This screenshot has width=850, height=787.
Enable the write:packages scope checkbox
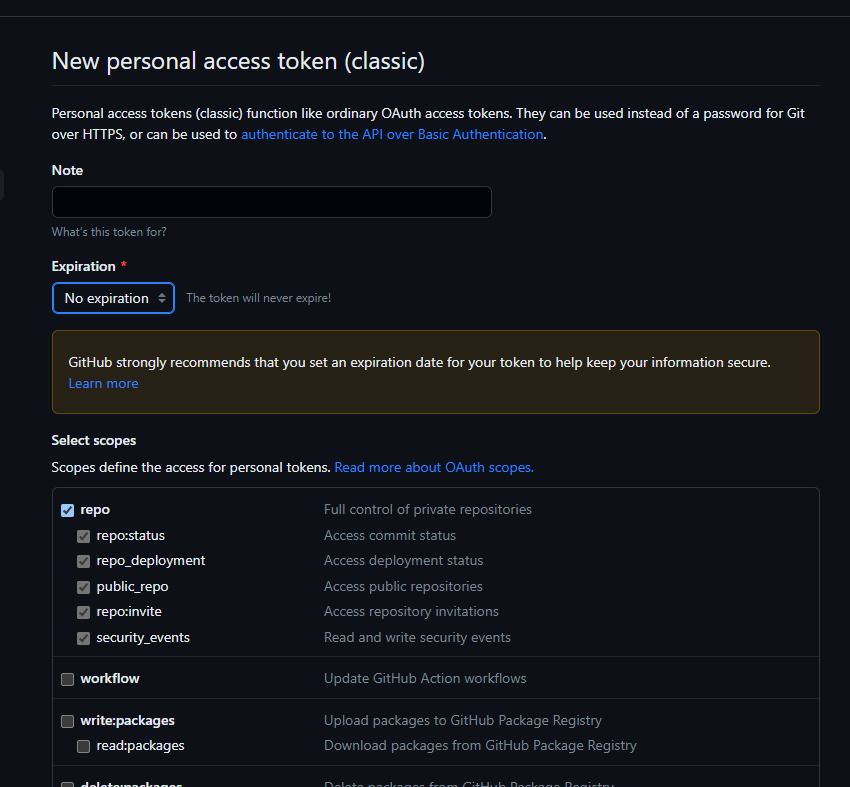pyautogui.click(x=68, y=721)
